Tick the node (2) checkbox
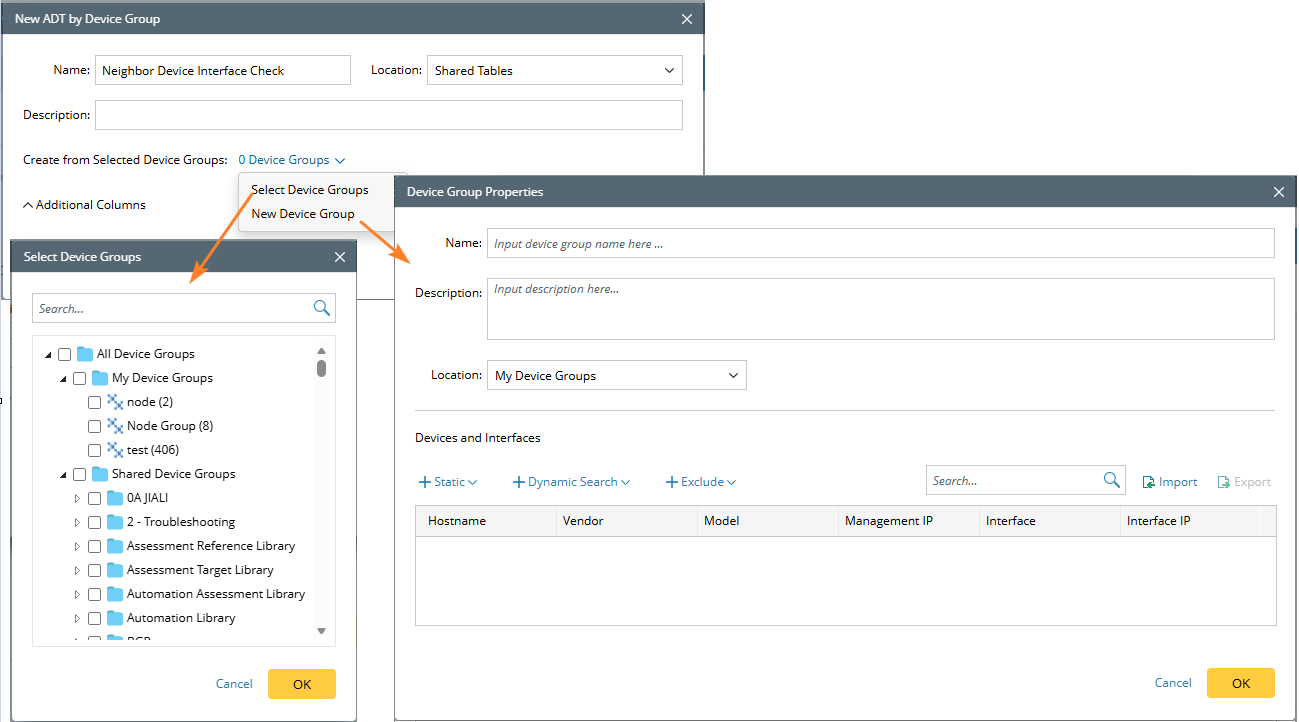Image resolution: width=1299 pixels, height=722 pixels. [95, 402]
